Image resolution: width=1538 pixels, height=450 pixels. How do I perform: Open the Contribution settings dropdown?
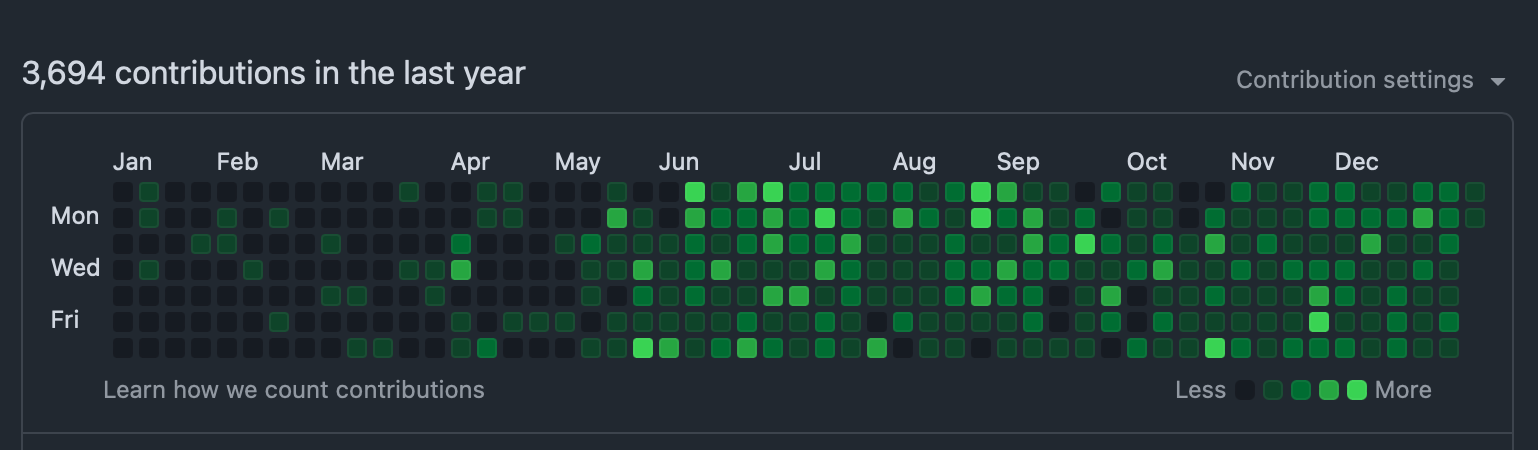(x=1371, y=80)
